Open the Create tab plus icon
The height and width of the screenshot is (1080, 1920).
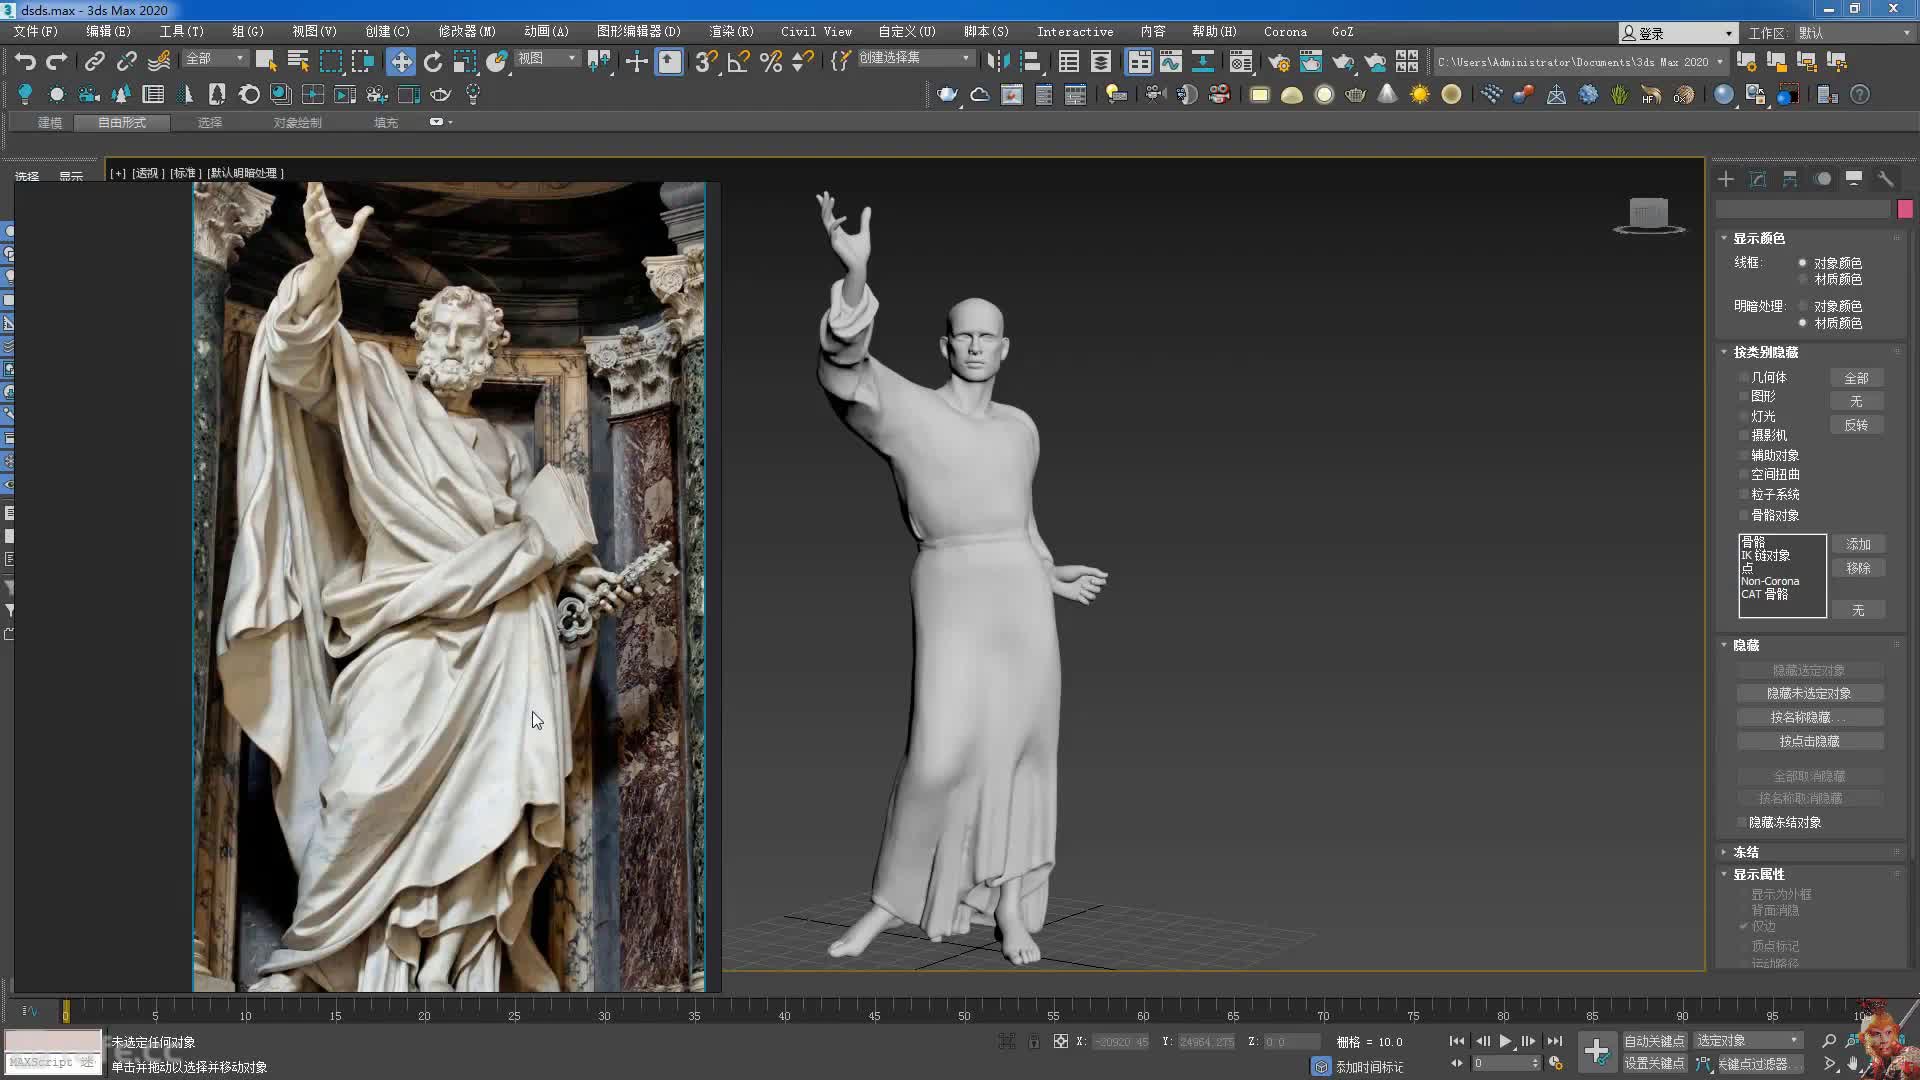coord(1726,179)
